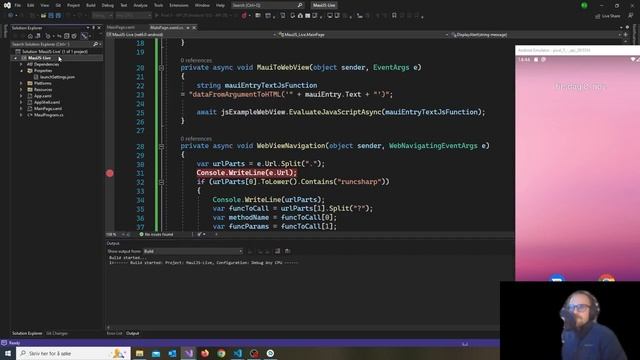
Task: Toggle Solution Explorer preview selected items icon
Action: pos(84,36)
